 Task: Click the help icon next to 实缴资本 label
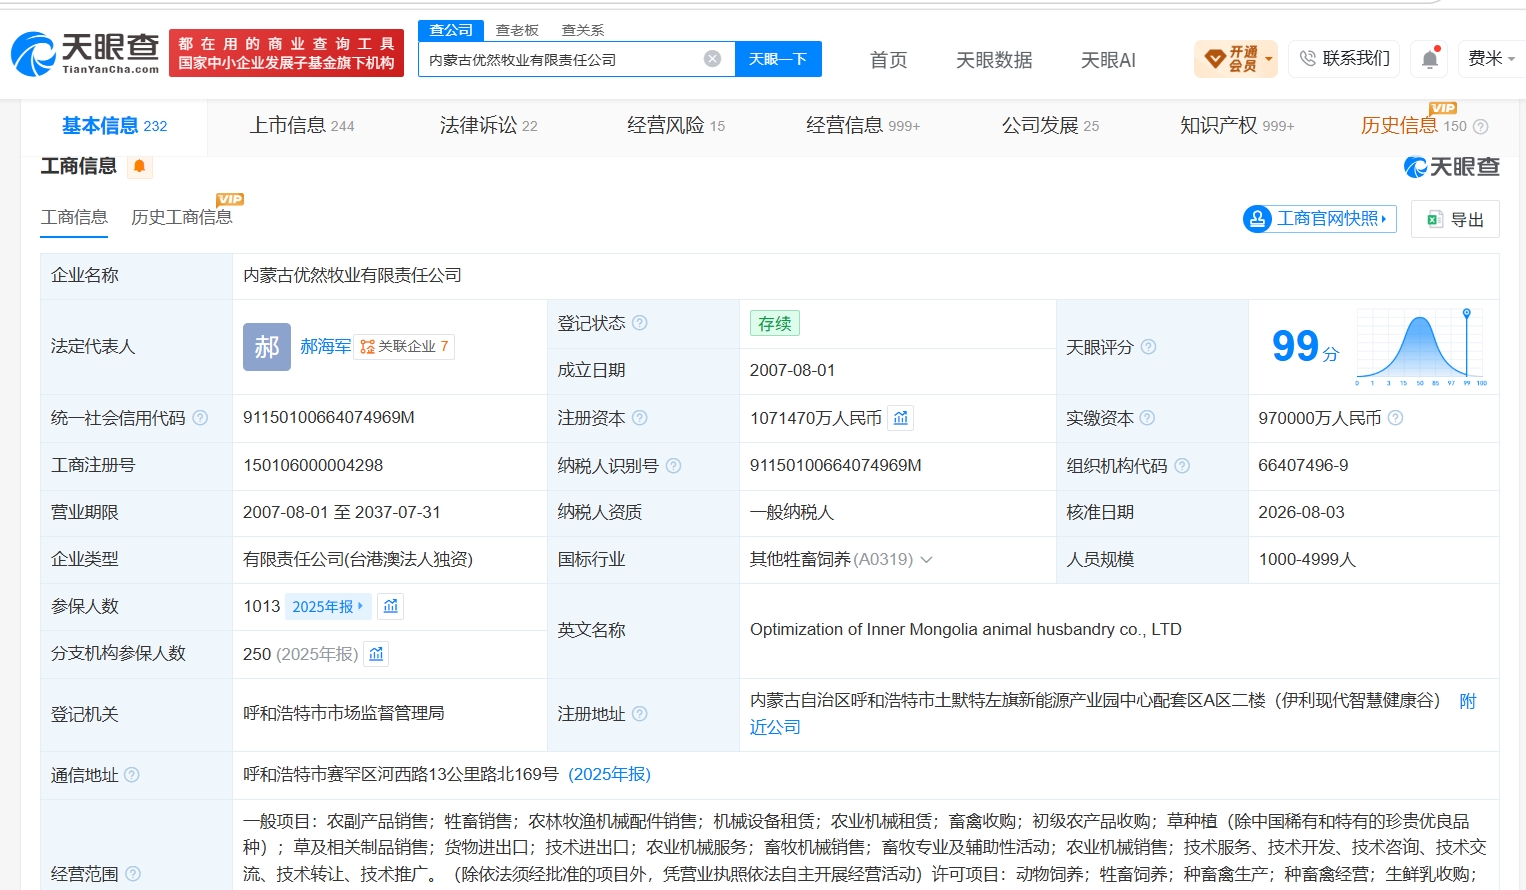coord(1147,418)
